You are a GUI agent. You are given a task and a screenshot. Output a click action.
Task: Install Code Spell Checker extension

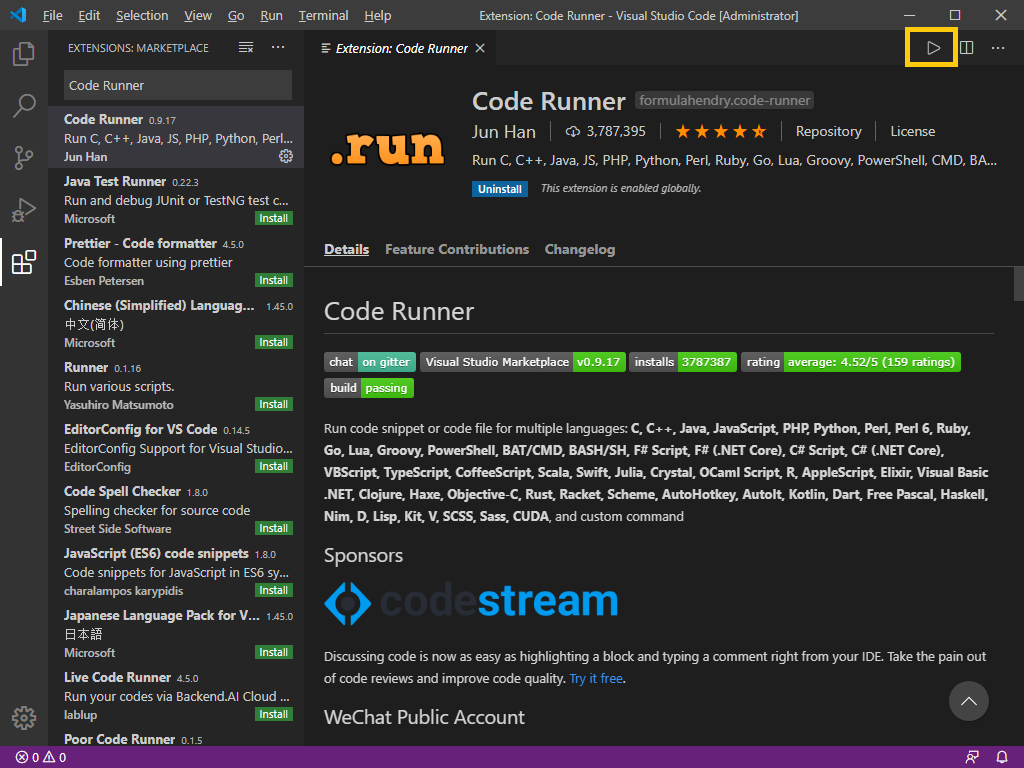click(274, 528)
